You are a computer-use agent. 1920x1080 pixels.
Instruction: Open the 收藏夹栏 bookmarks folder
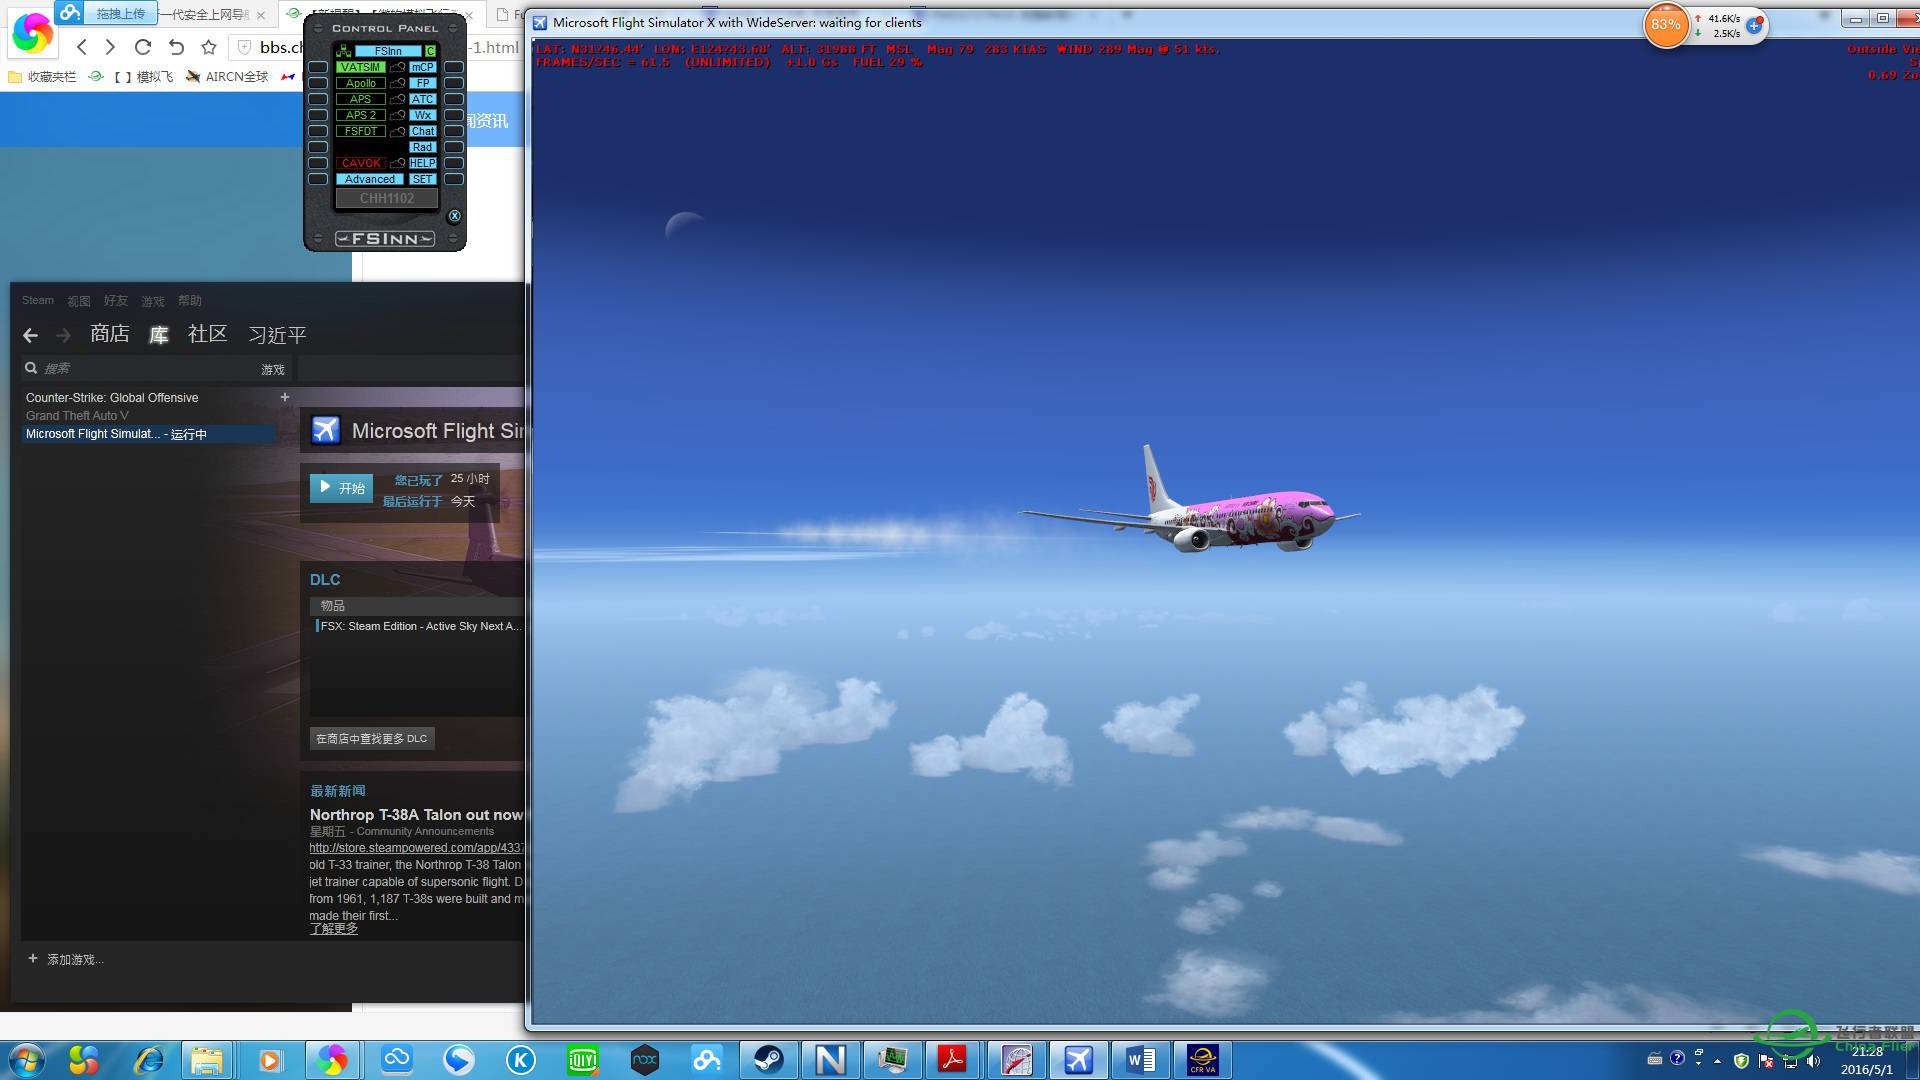click(x=42, y=76)
